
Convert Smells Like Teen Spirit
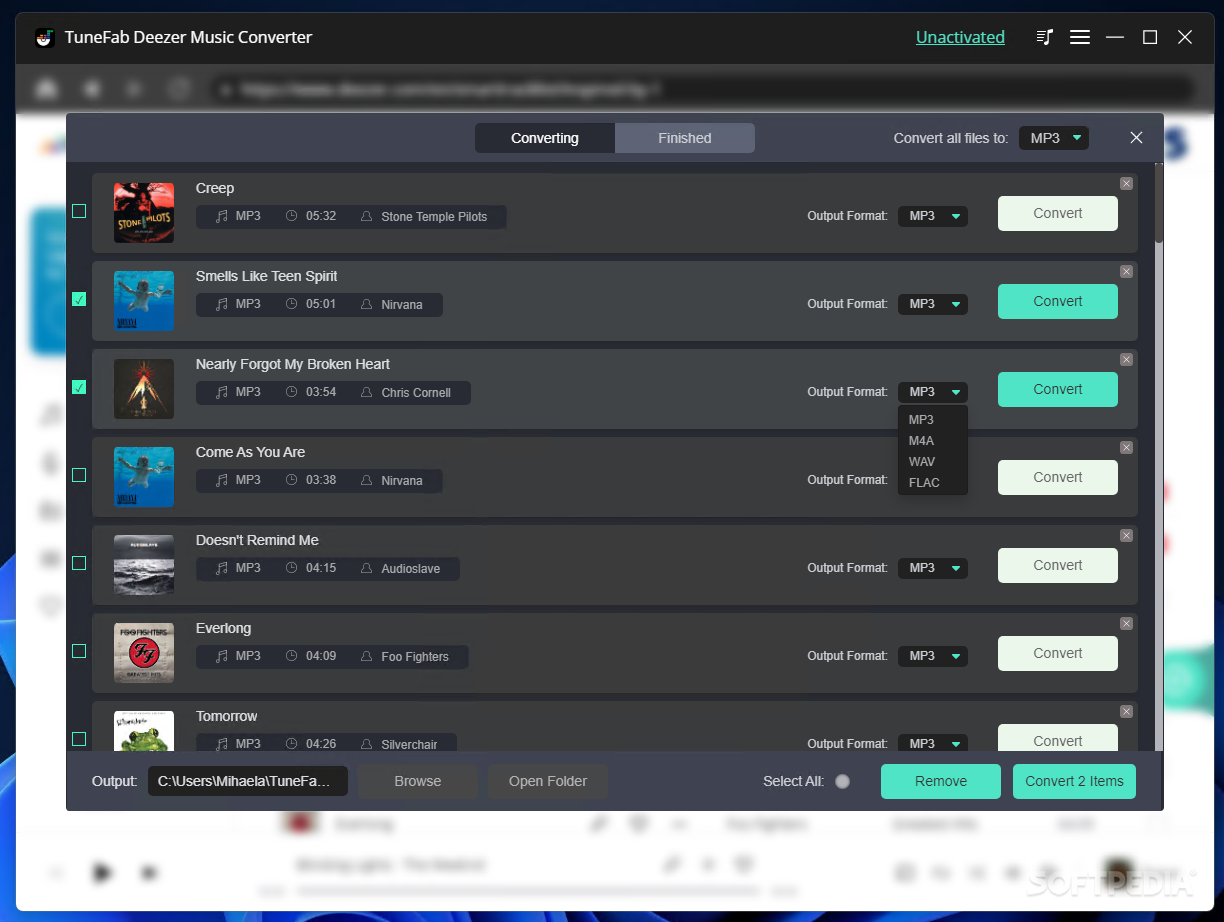point(1058,301)
